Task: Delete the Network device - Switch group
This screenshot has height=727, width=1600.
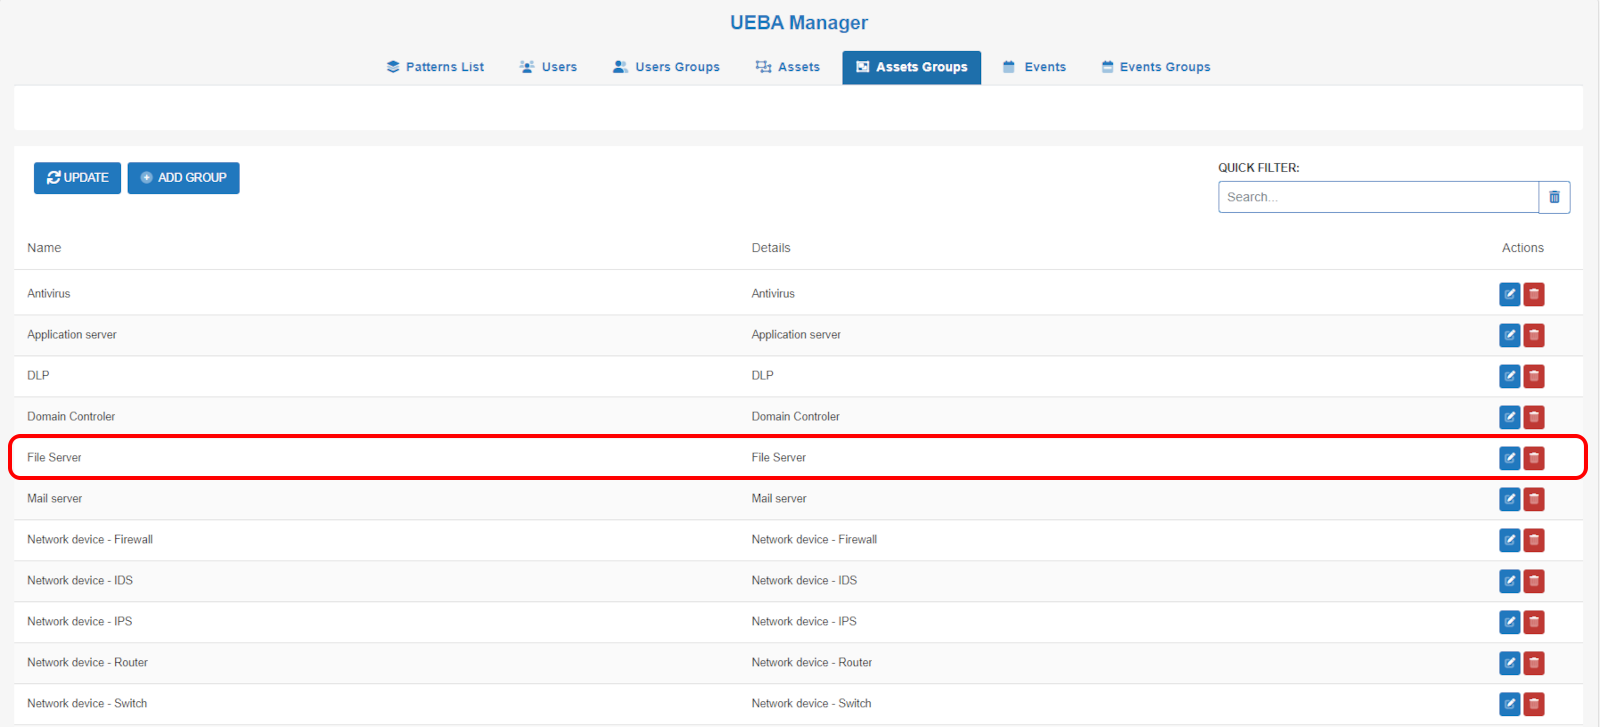Action: click(1534, 704)
